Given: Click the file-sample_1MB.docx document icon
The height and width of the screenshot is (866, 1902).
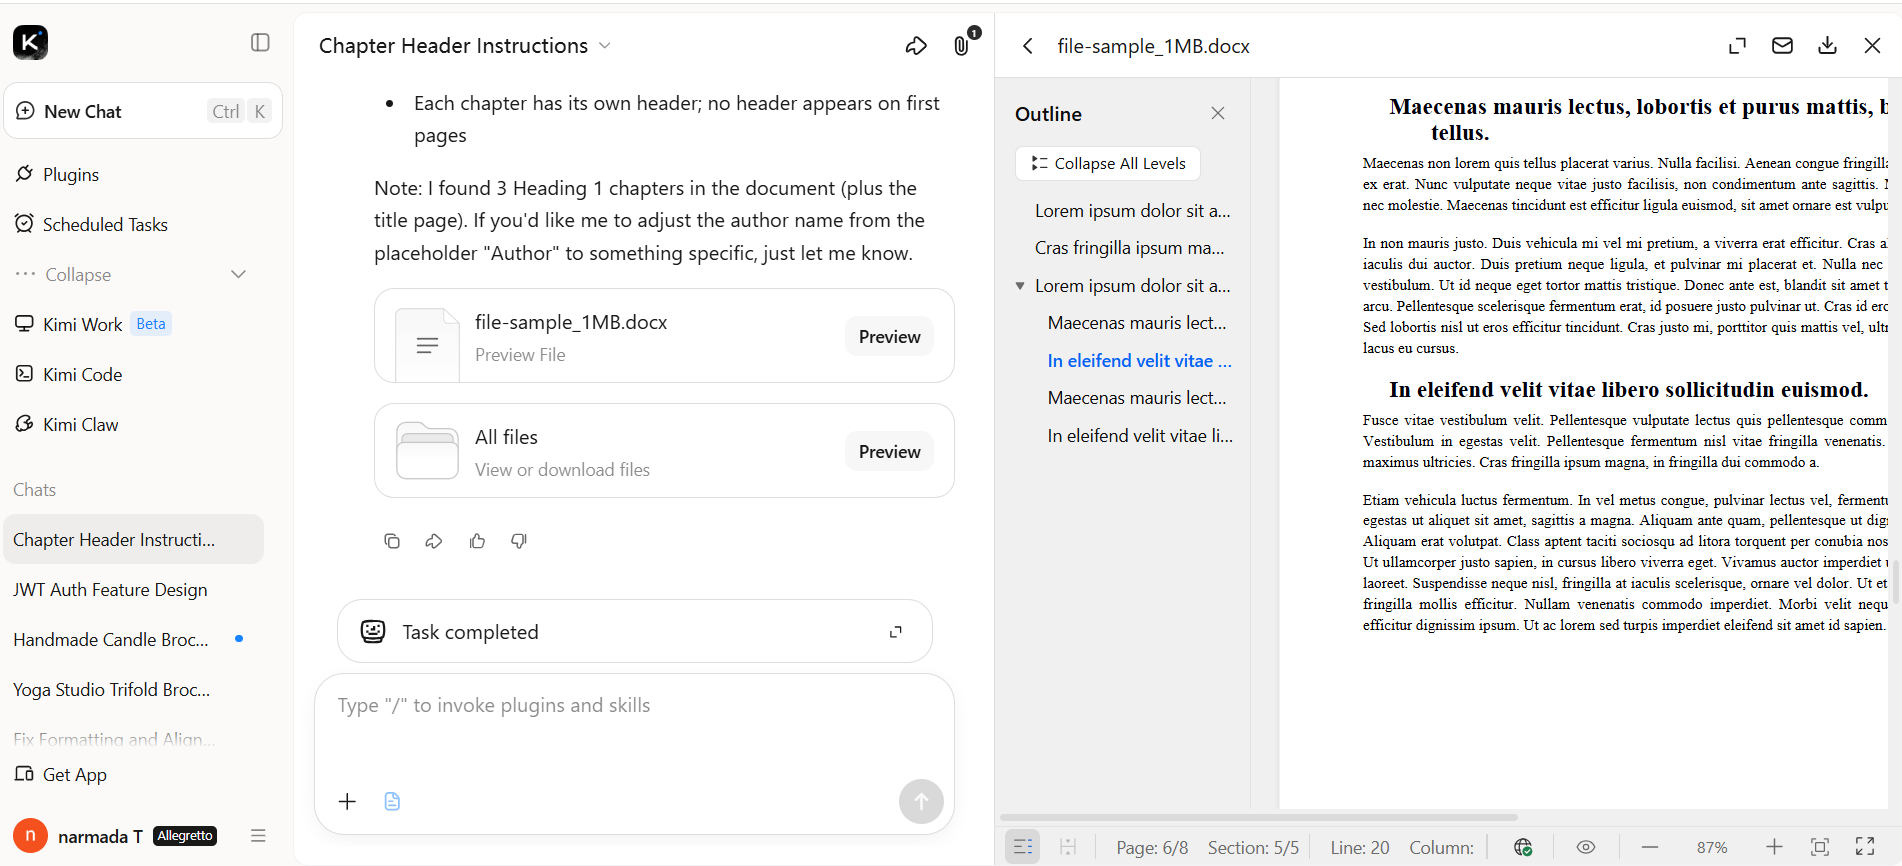Looking at the screenshot, I should tap(427, 345).
